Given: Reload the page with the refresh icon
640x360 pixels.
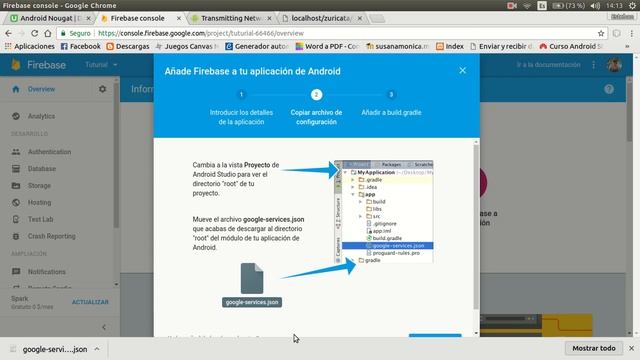Looking at the screenshot, I should [35, 33].
